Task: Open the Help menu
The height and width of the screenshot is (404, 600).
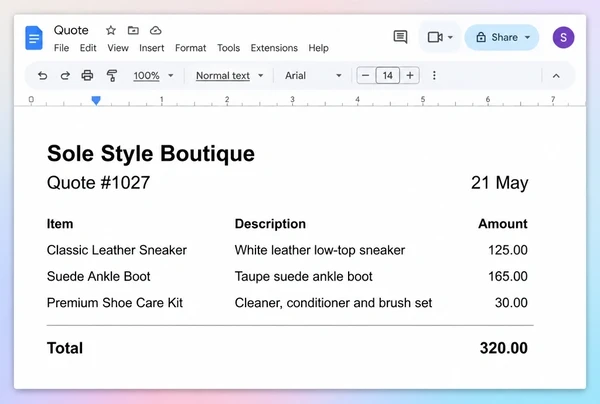Action: point(318,48)
